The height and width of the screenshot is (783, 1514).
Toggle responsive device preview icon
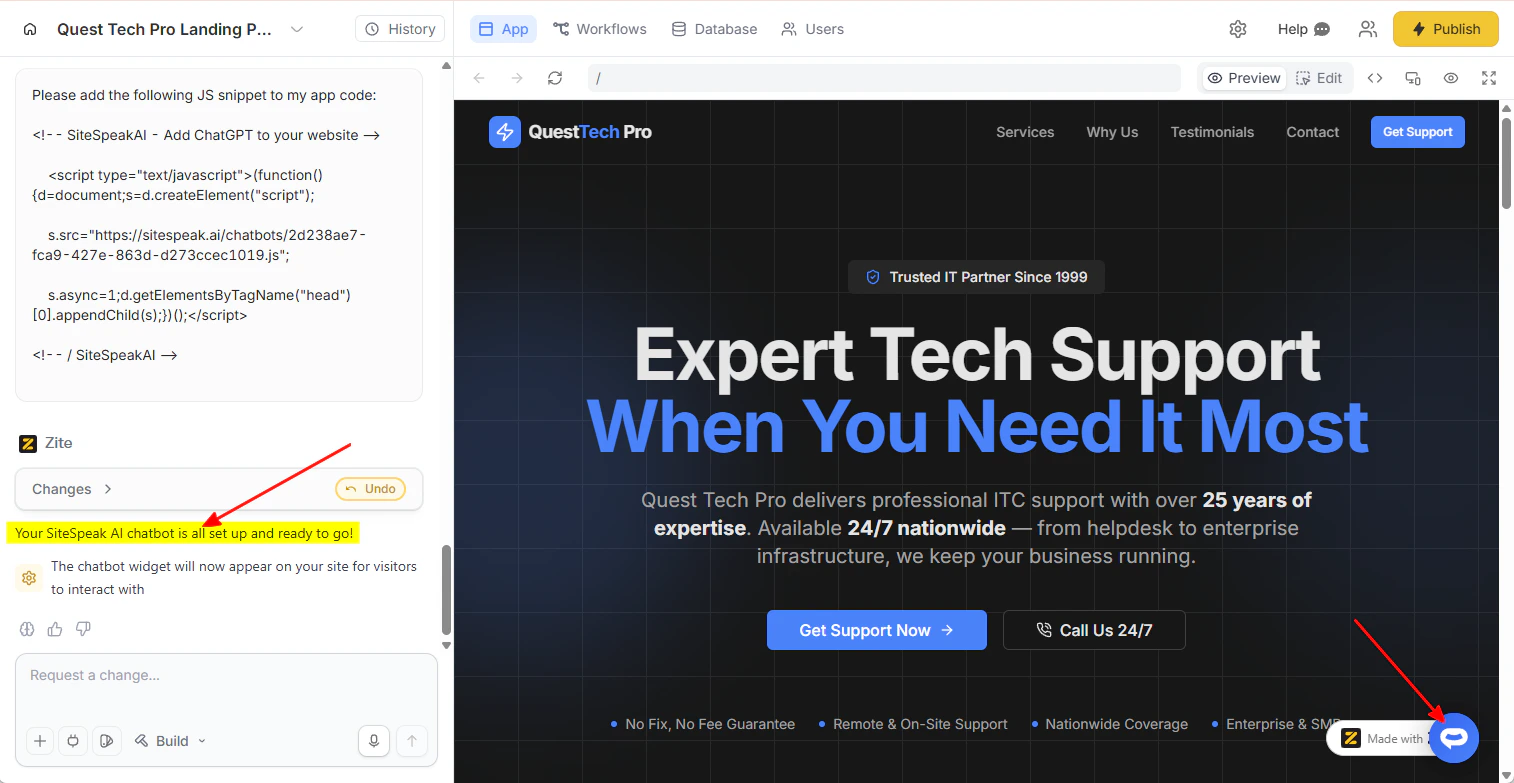coord(1413,78)
